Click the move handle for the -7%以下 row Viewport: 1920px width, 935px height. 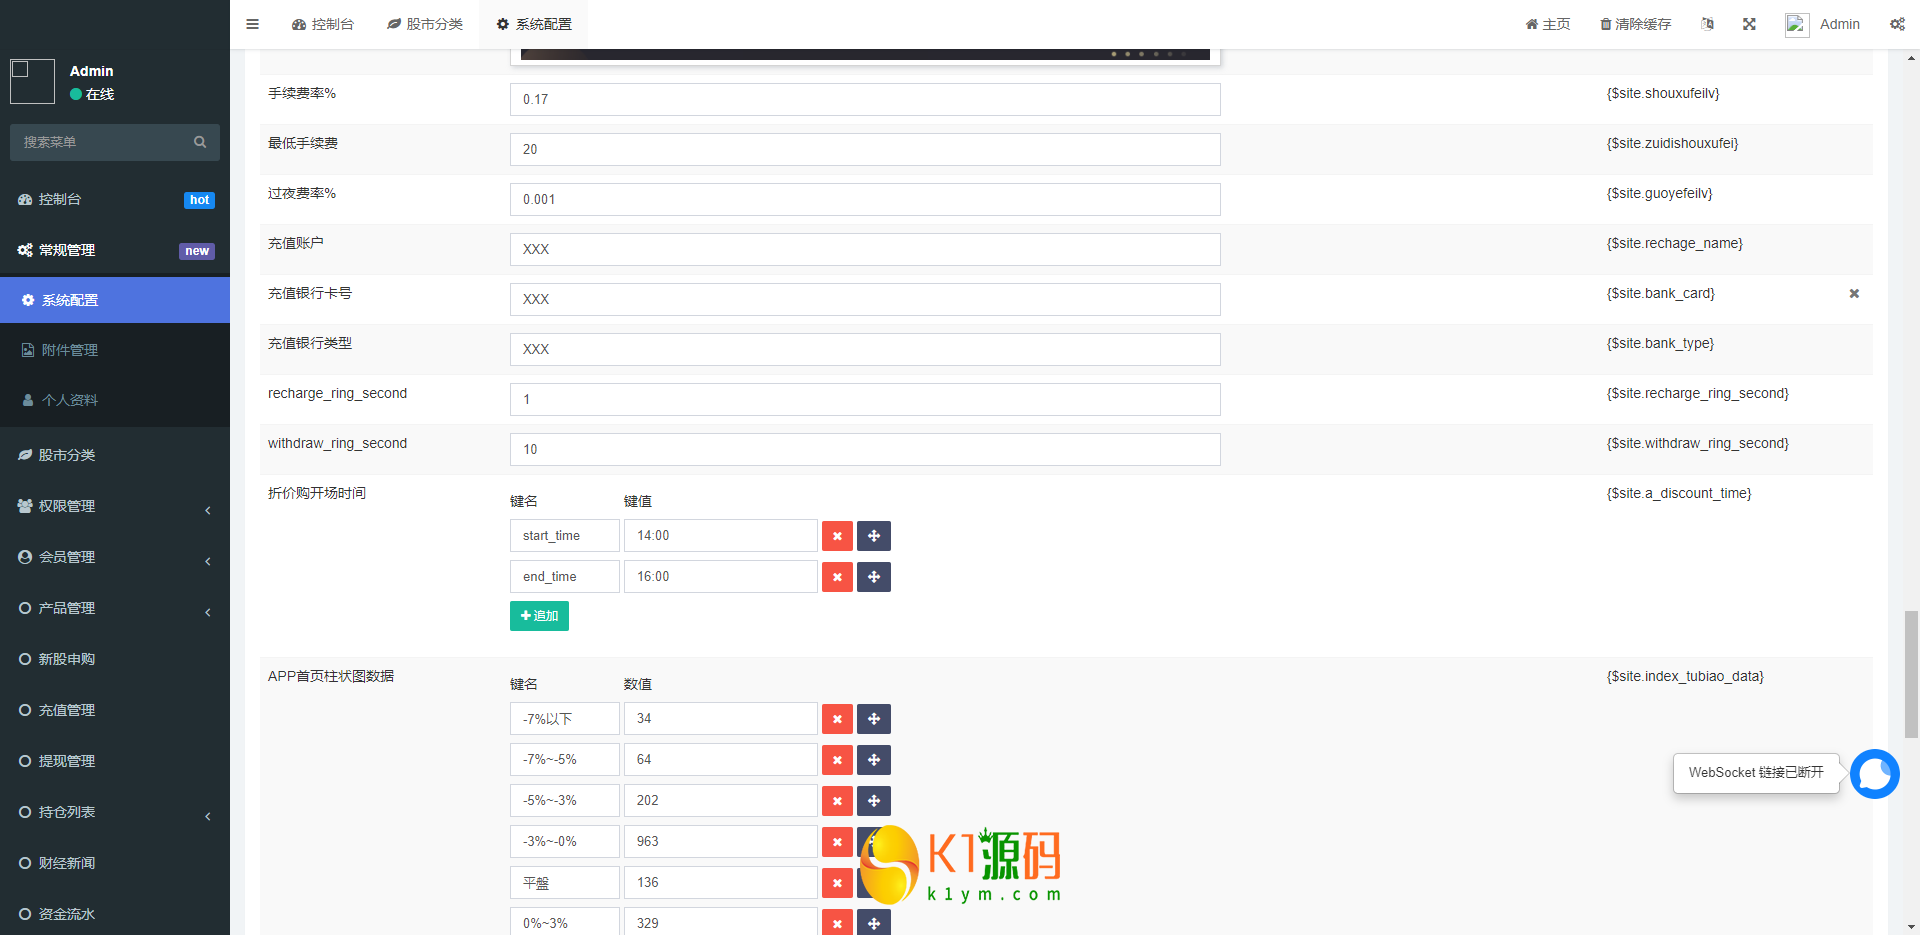click(x=874, y=719)
